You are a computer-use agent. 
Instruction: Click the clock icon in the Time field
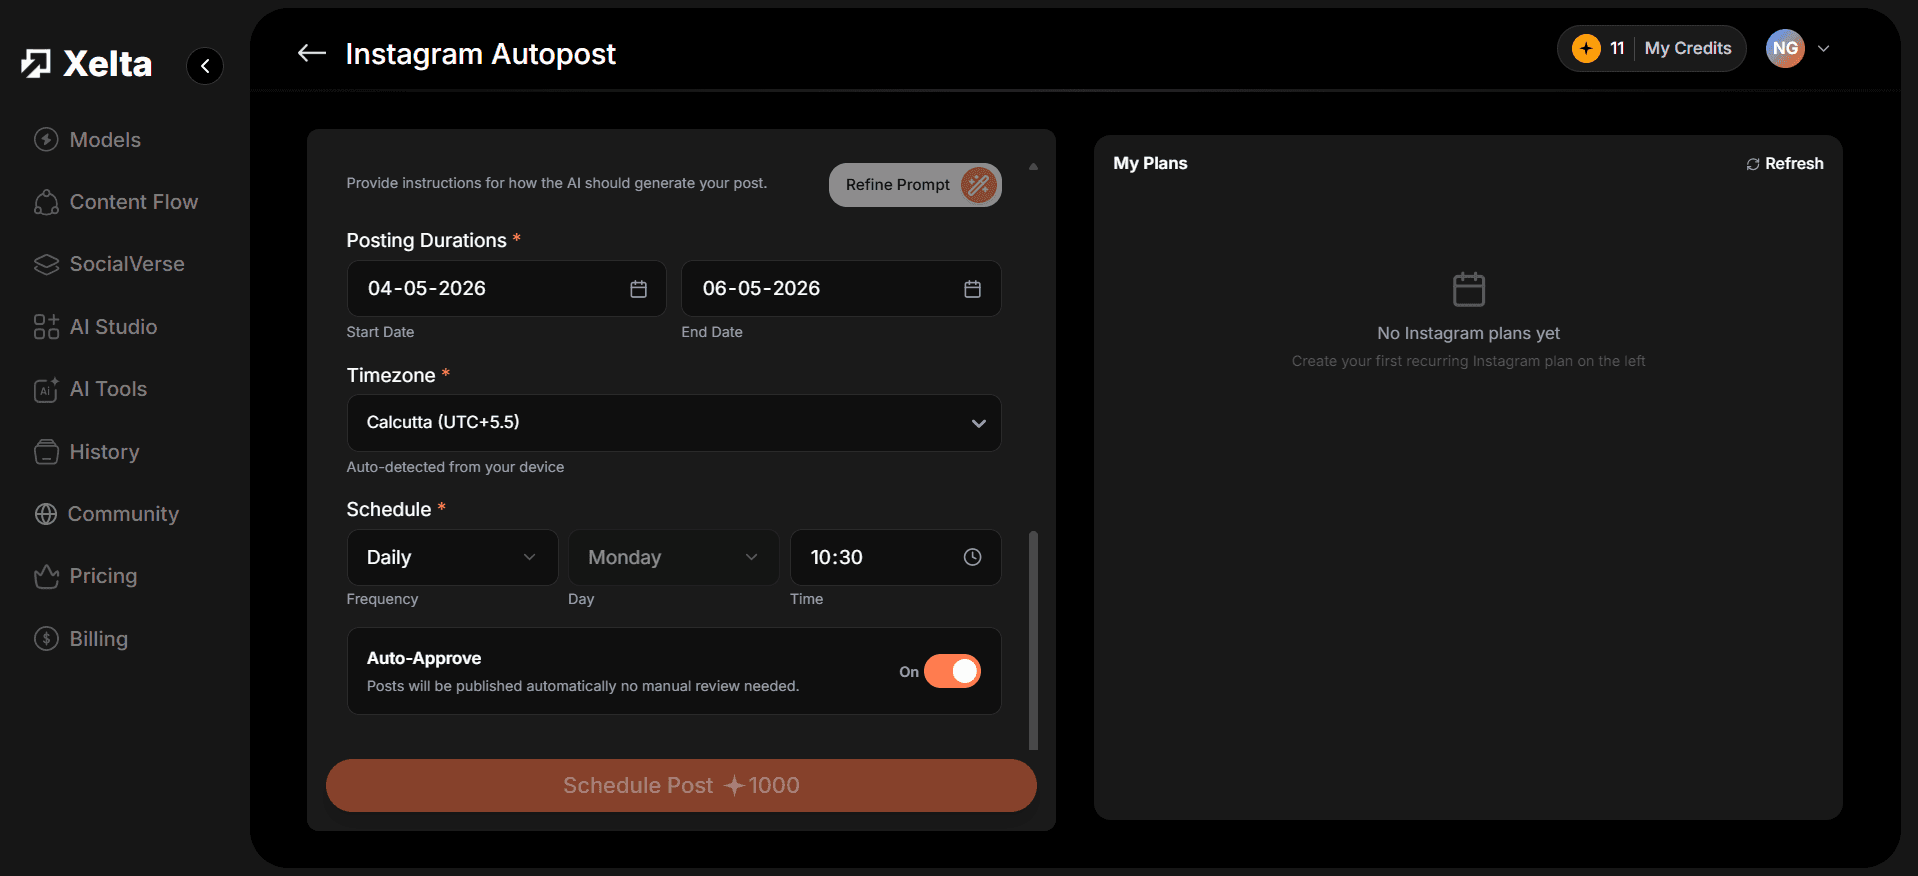coord(972,557)
